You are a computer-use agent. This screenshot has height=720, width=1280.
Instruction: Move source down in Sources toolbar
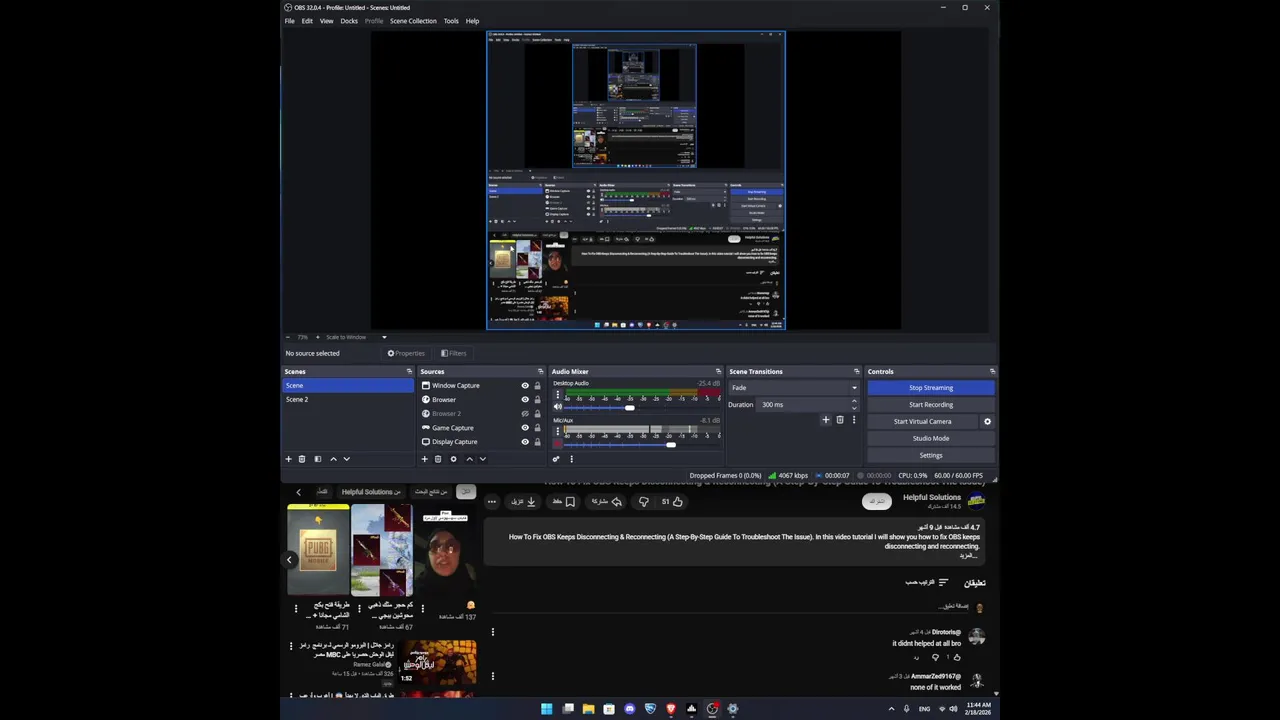click(482, 459)
